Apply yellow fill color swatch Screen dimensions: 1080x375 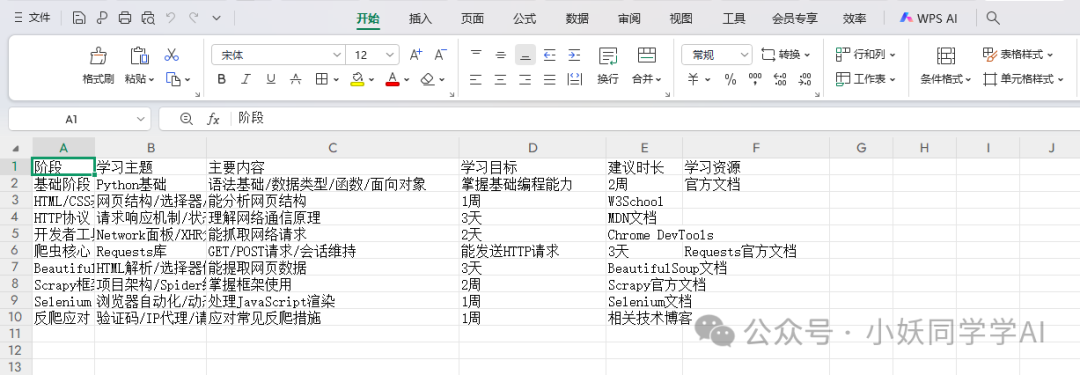point(357,79)
